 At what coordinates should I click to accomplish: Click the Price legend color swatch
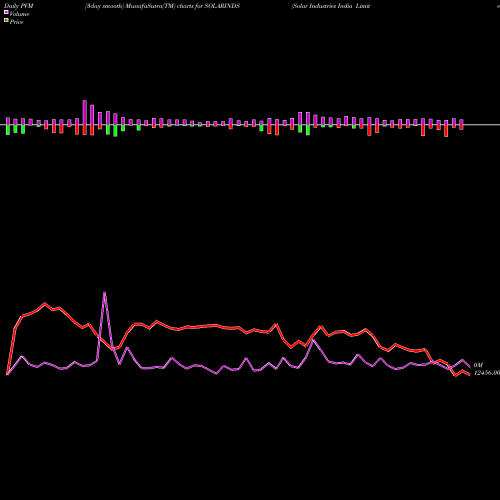click(6, 21)
